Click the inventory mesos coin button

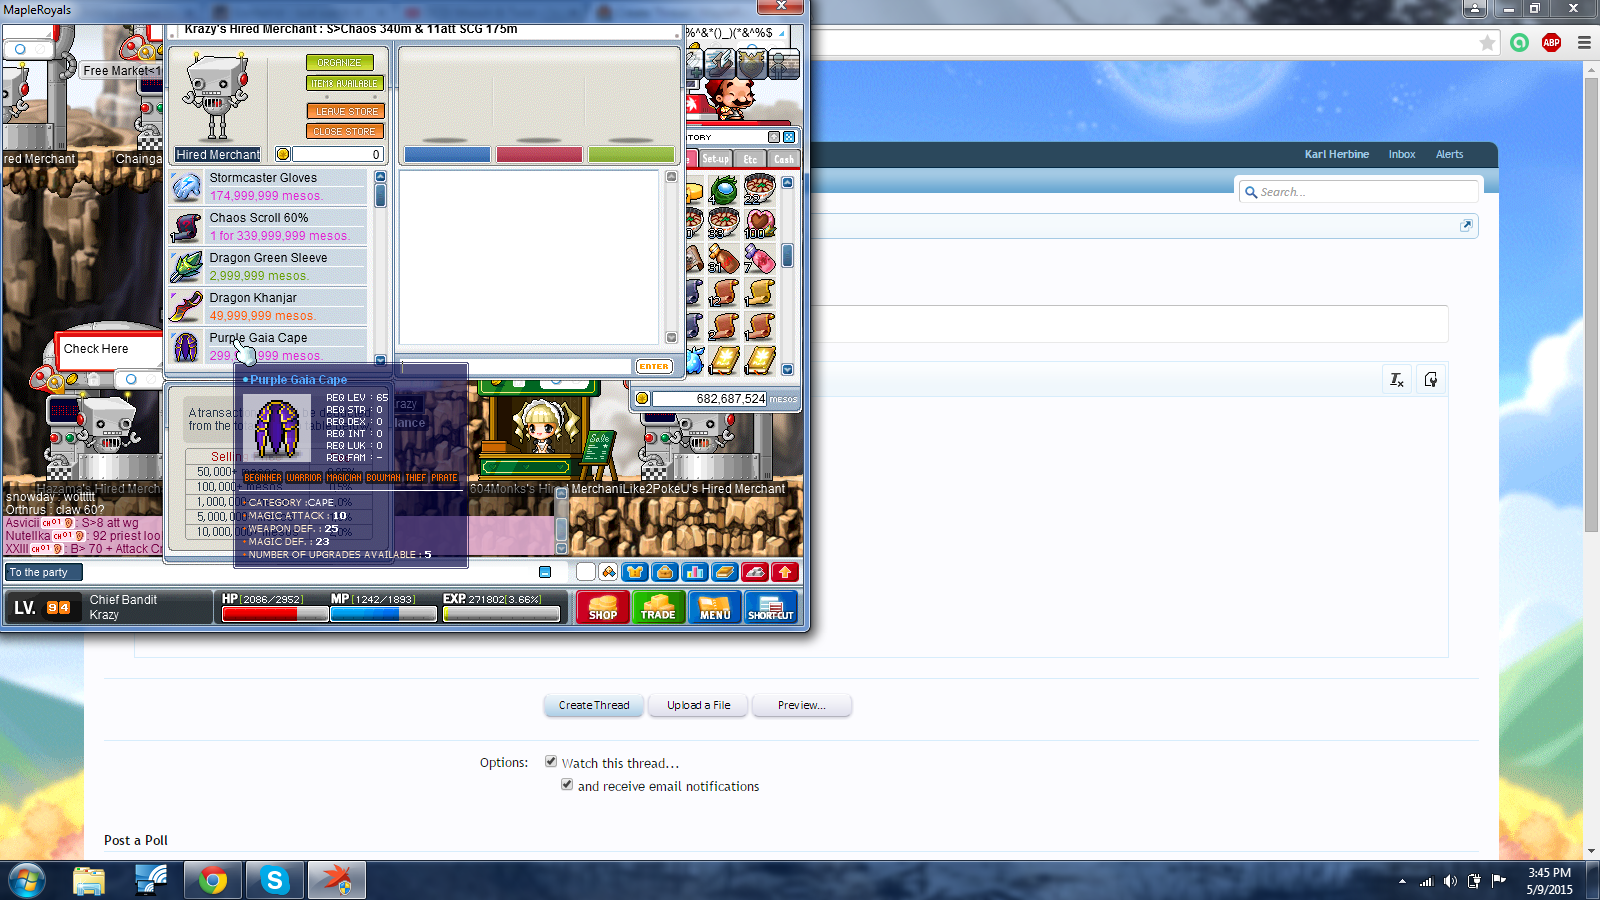tap(642, 398)
